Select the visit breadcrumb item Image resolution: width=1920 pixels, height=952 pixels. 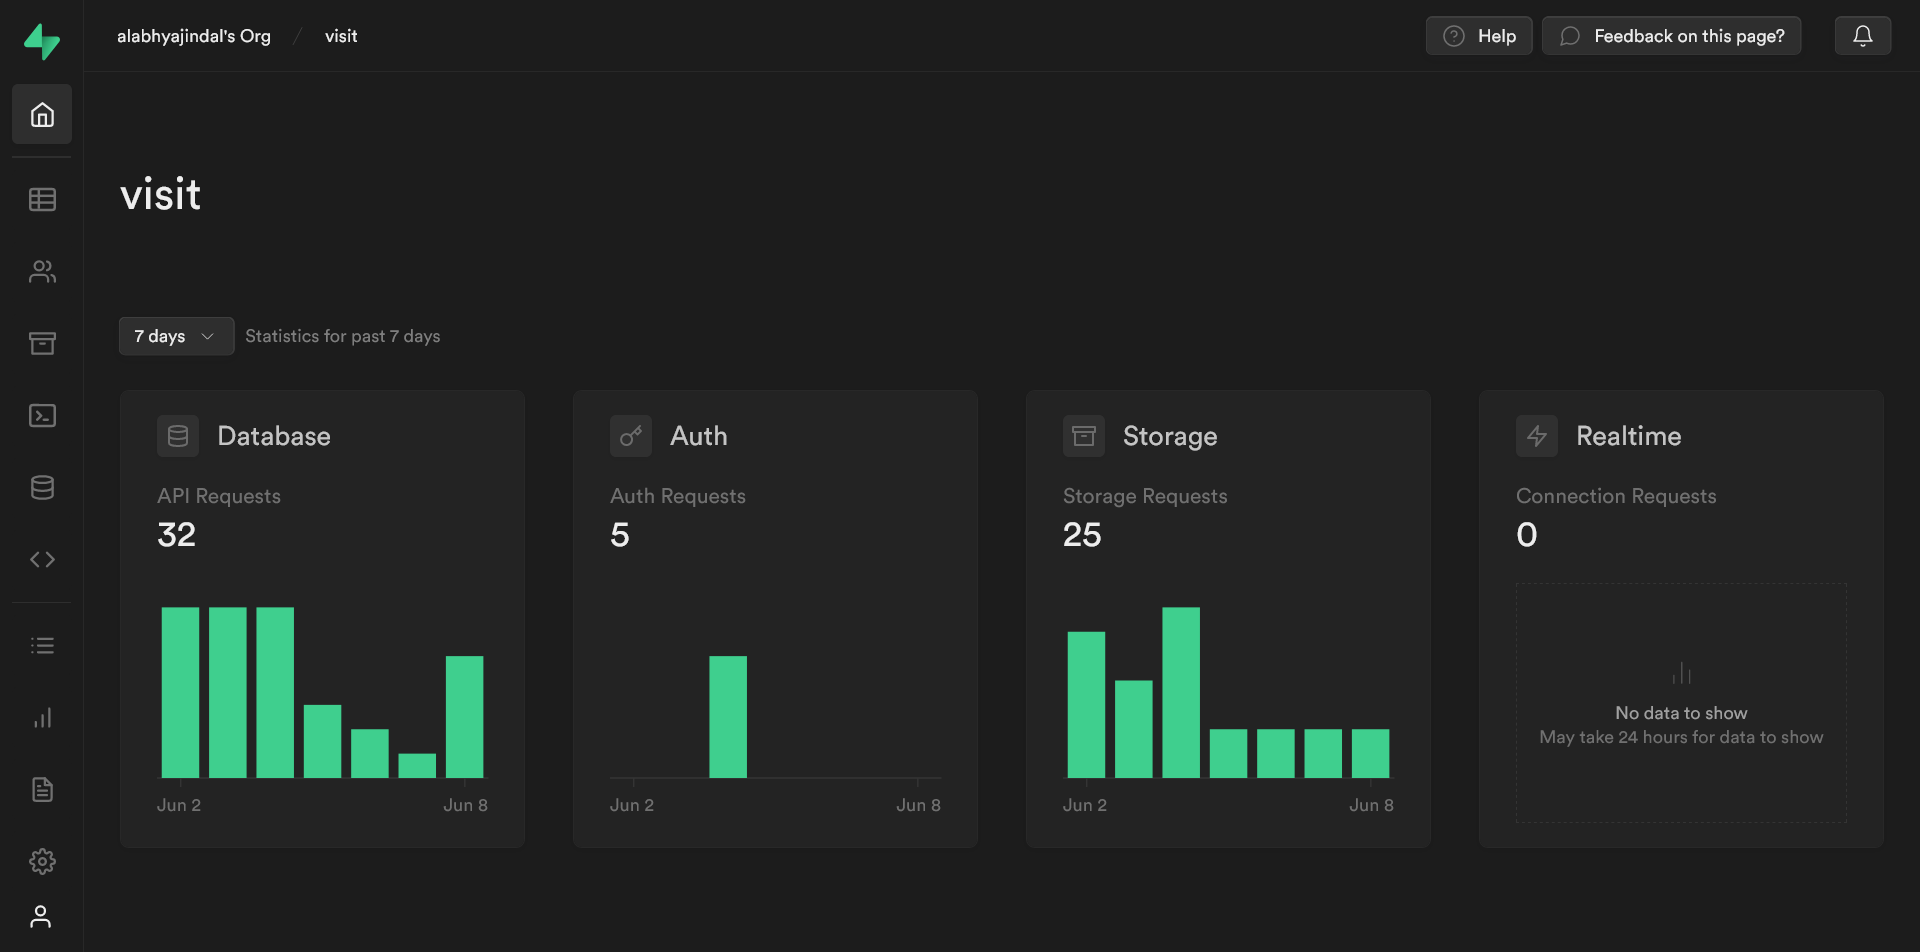(x=340, y=36)
